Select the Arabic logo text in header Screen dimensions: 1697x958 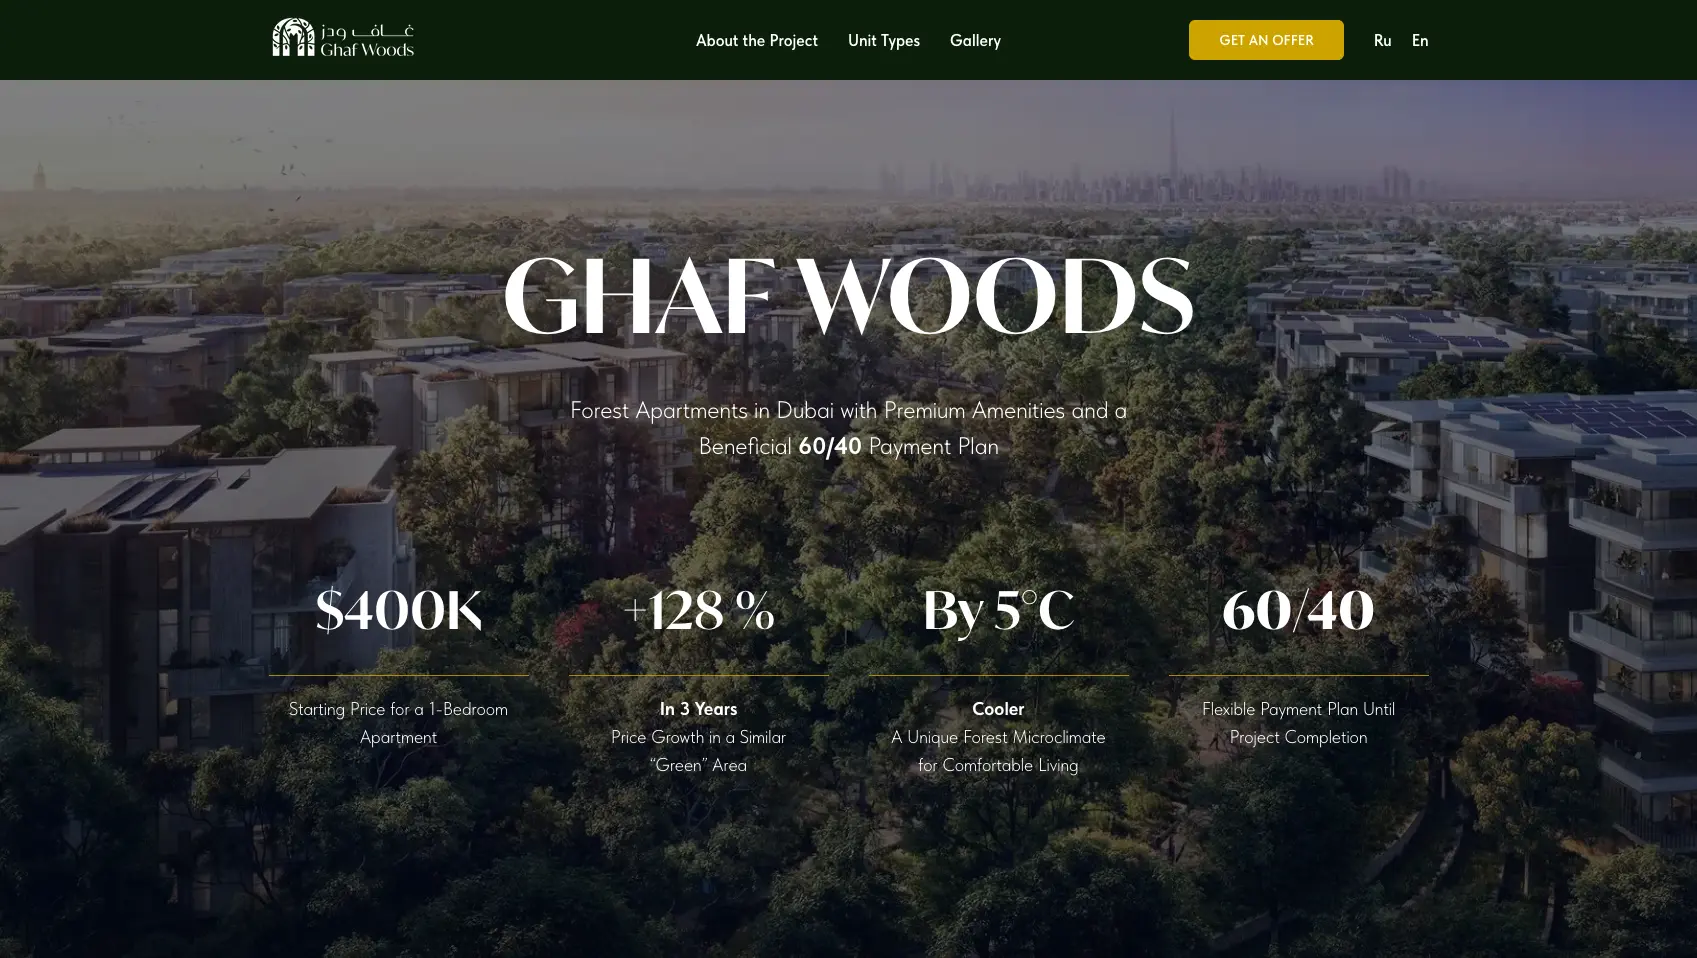(x=369, y=29)
